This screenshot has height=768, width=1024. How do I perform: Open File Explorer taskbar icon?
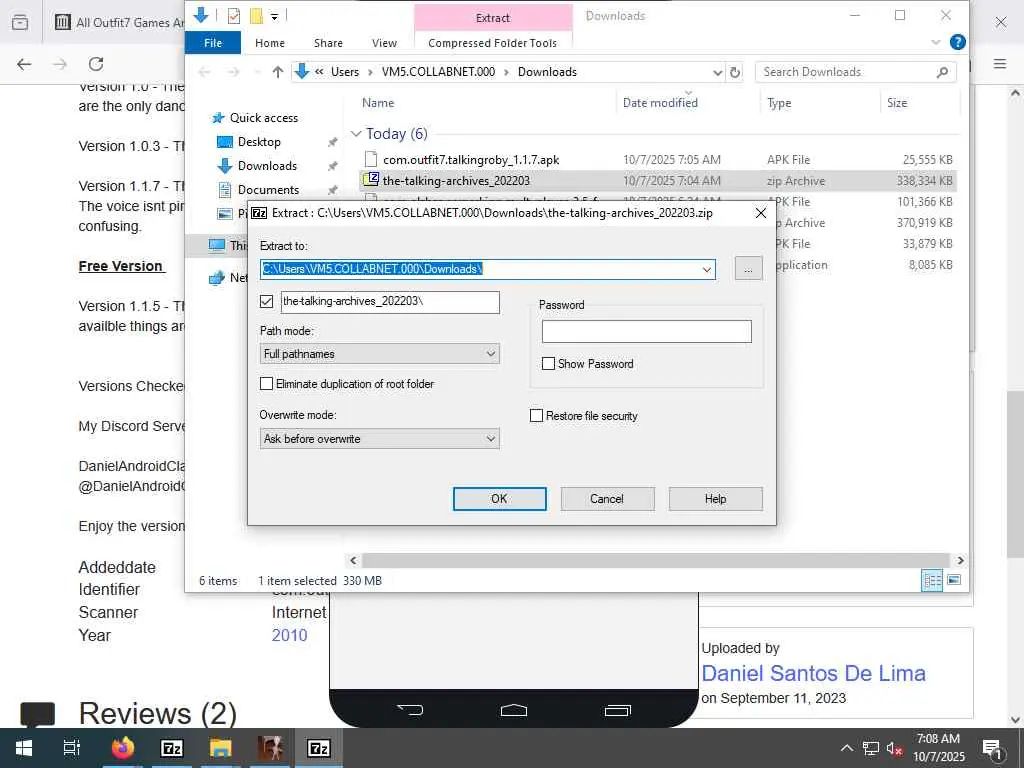click(221, 748)
